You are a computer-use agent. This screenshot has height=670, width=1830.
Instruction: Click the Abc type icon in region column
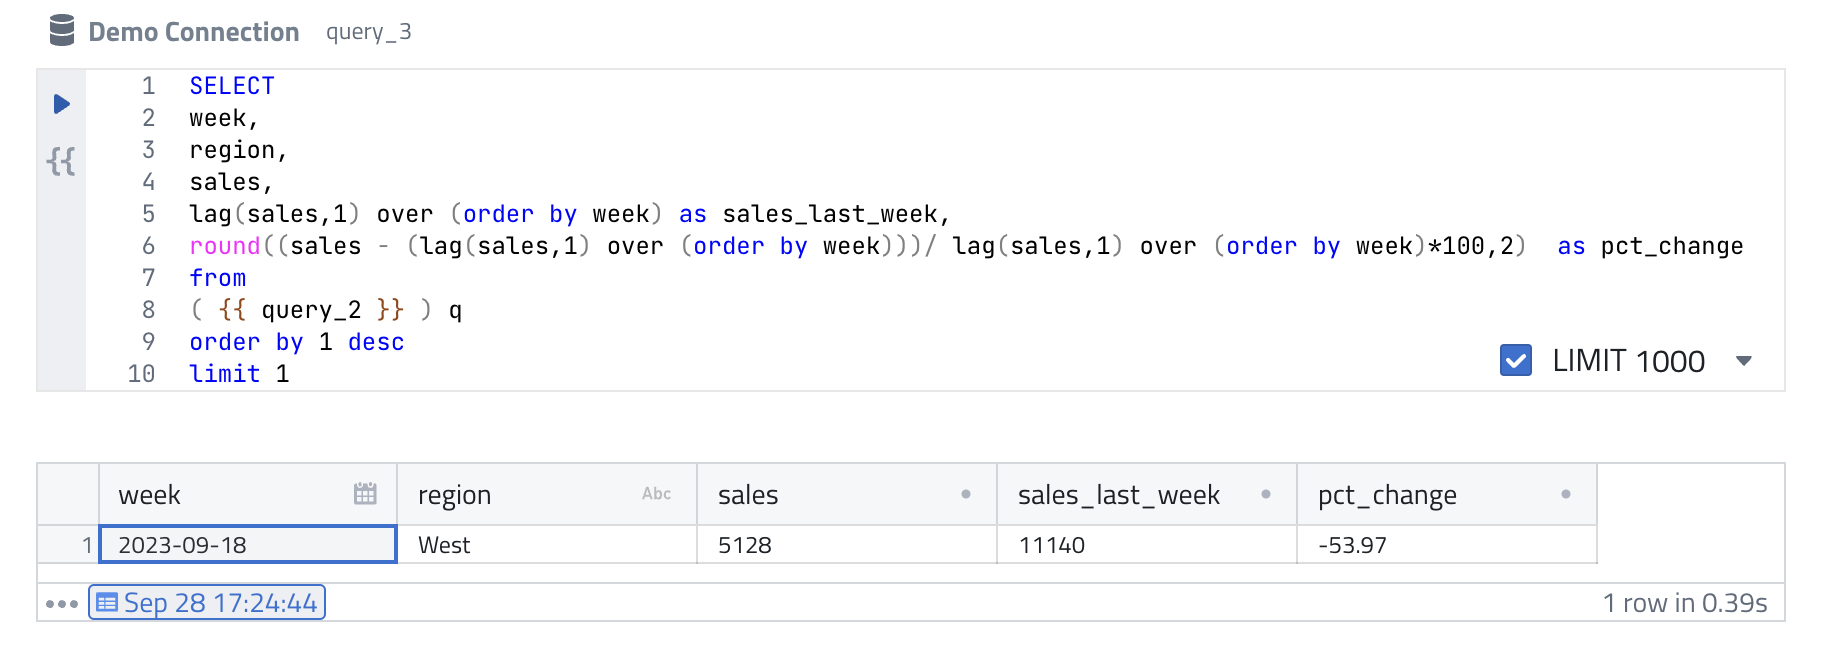[656, 494]
